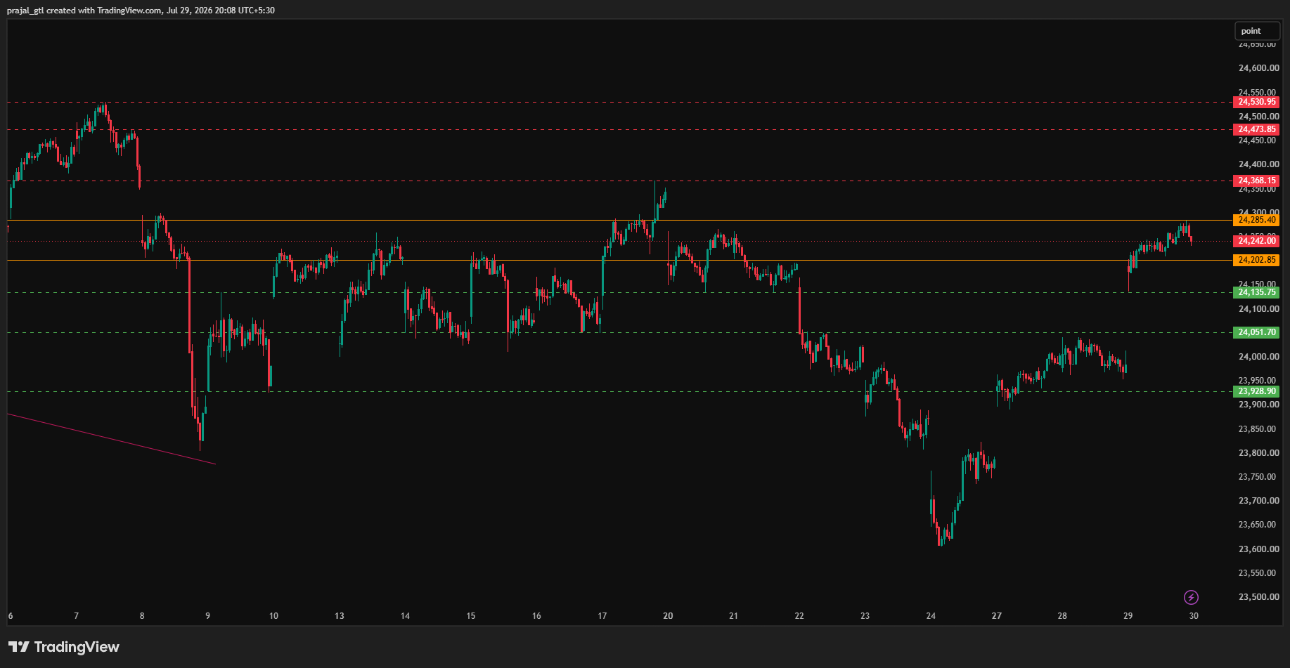The height and width of the screenshot is (668, 1290).
Task: Click the purple lightning bolt icon
Action: tap(1191, 597)
